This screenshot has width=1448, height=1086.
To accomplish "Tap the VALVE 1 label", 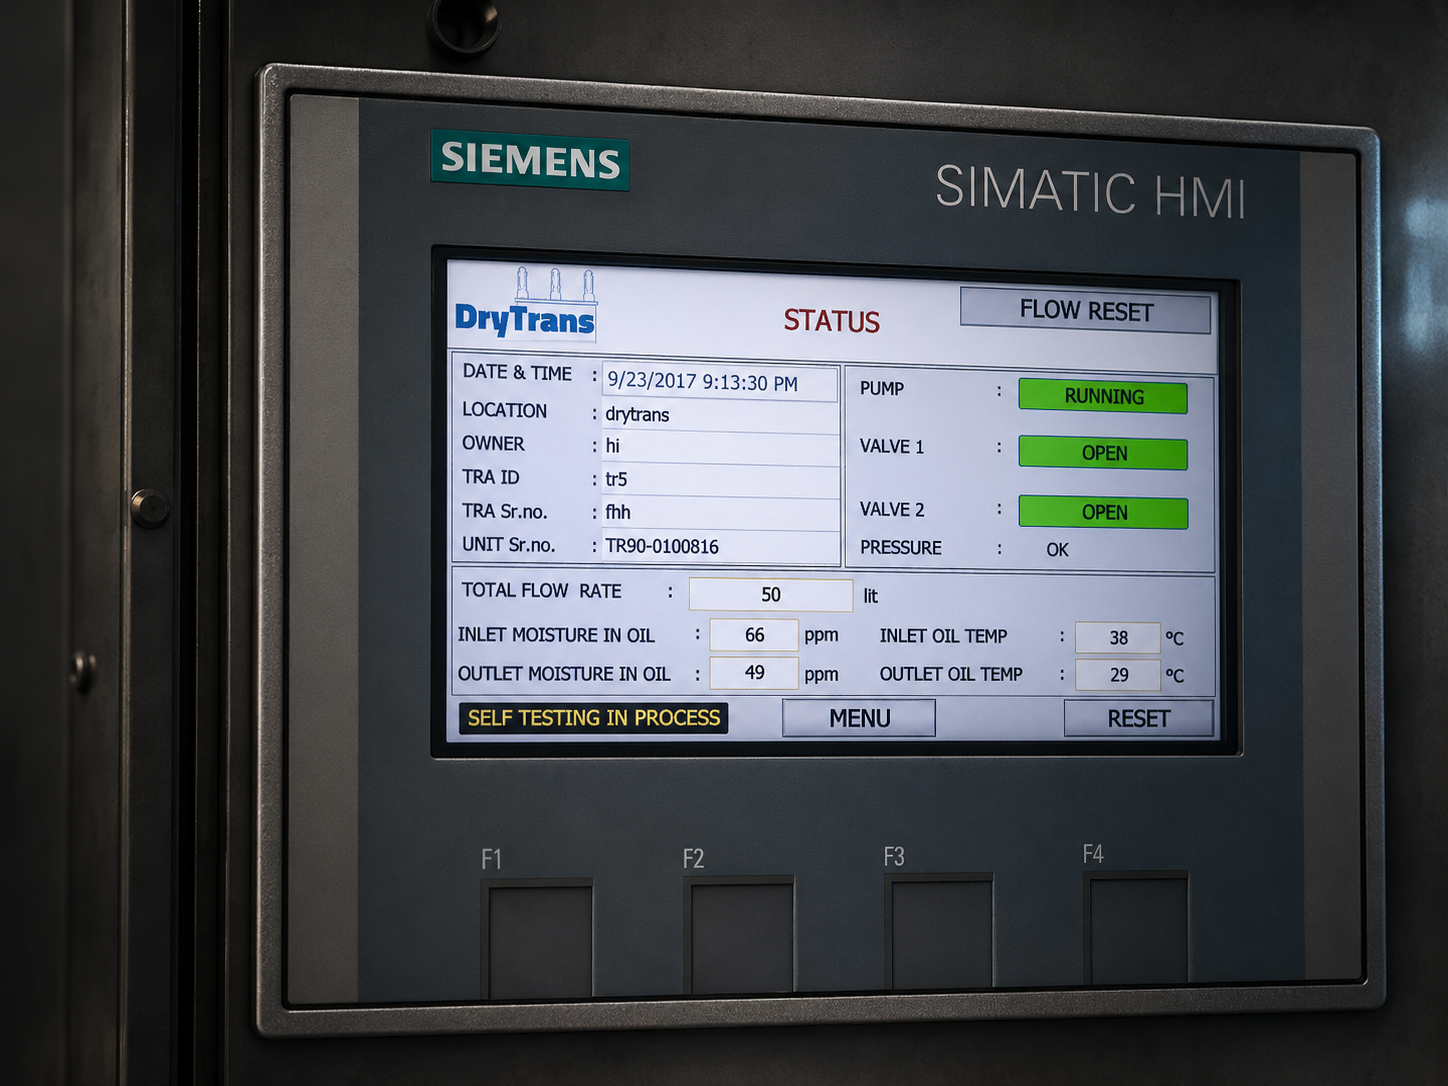I will click(x=892, y=446).
